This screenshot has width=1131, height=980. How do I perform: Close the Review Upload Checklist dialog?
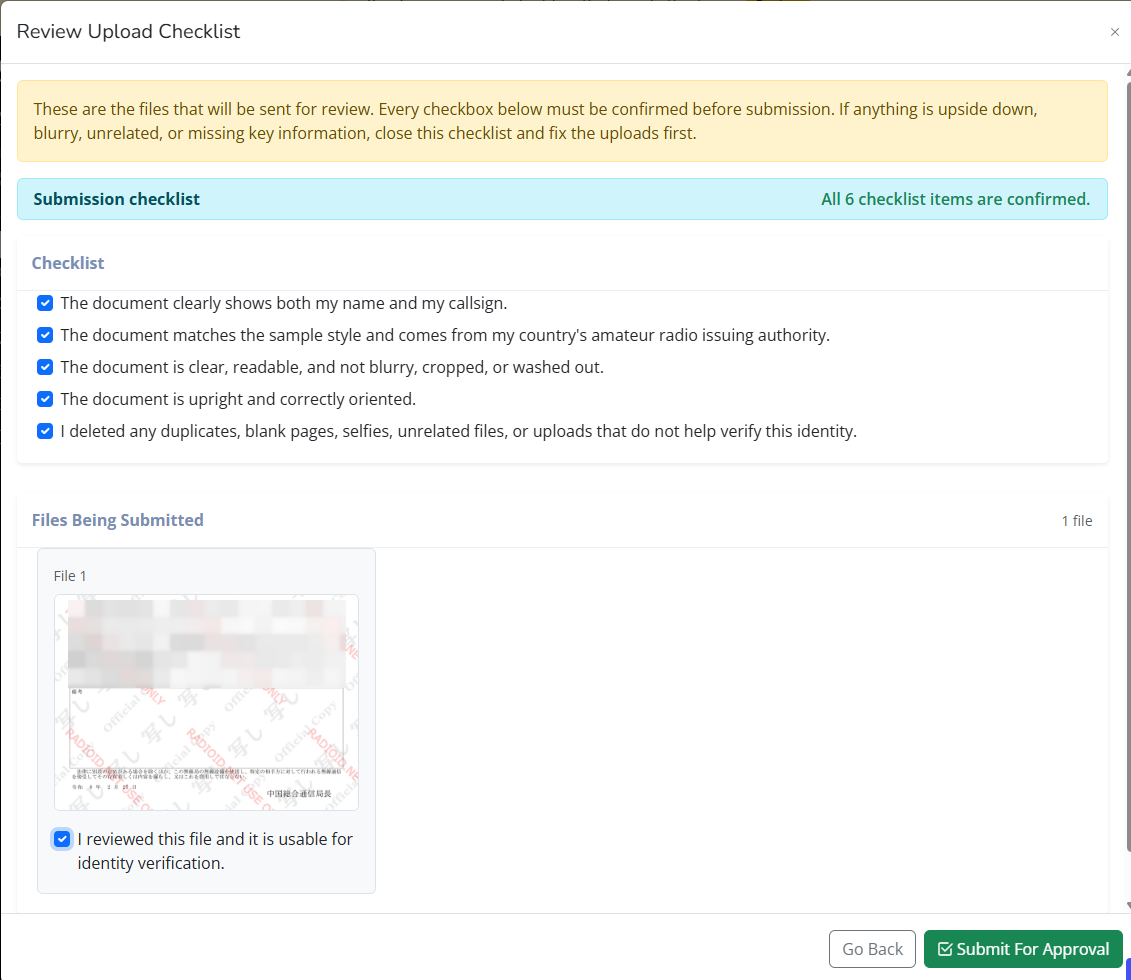click(x=1114, y=32)
